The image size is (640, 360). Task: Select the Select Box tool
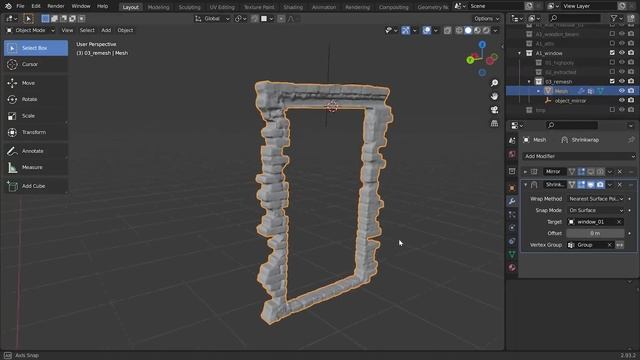(36, 48)
